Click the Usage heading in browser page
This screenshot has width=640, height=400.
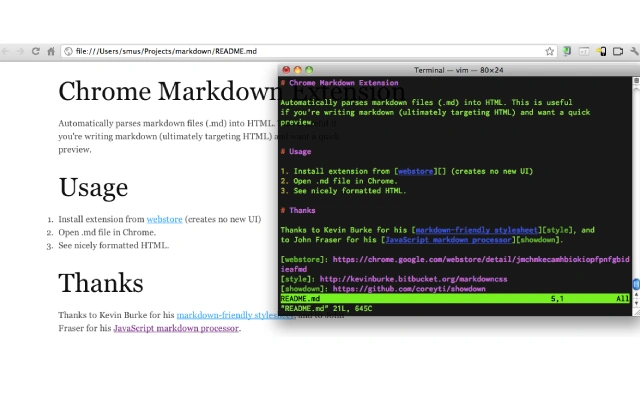[x=93, y=188]
